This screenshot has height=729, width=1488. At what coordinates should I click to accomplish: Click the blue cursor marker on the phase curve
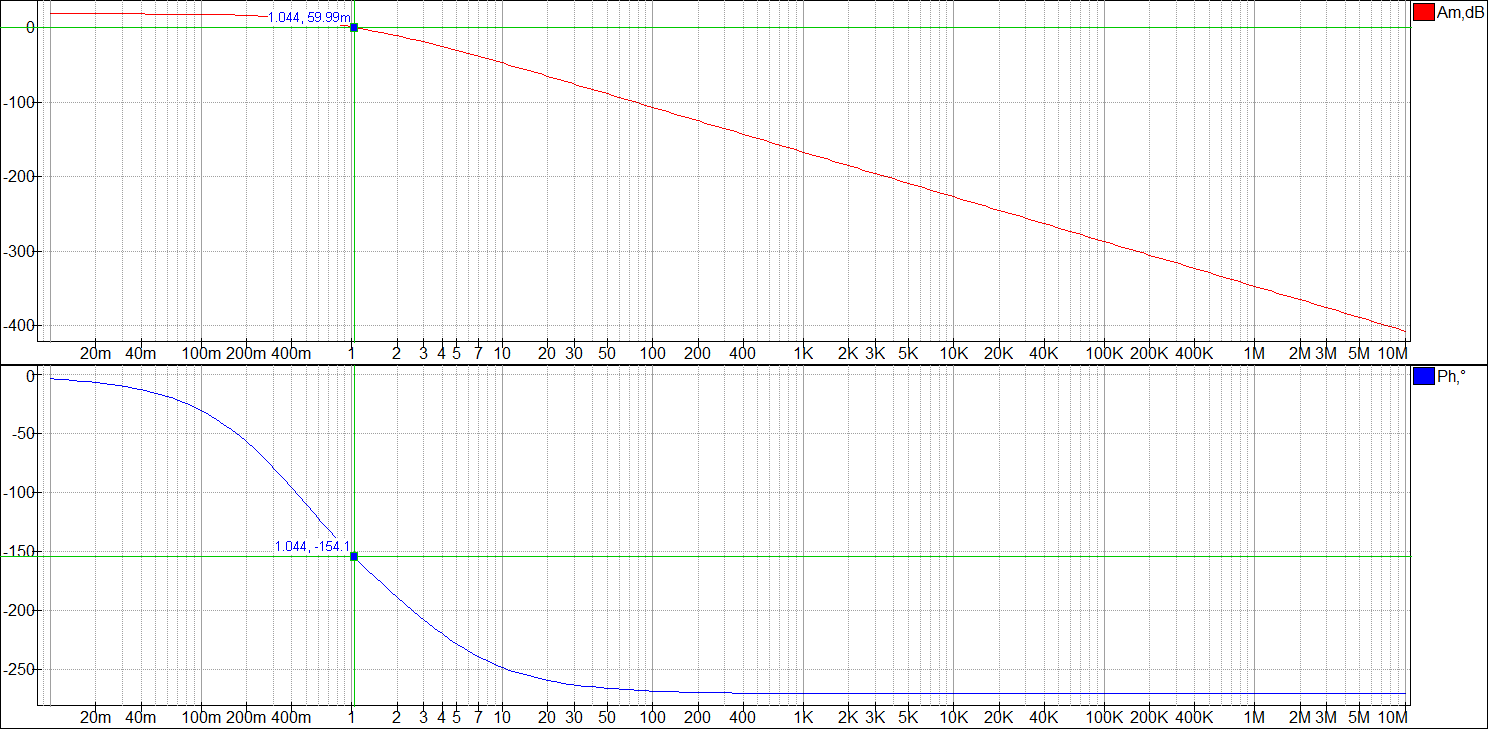pos(354,556)
